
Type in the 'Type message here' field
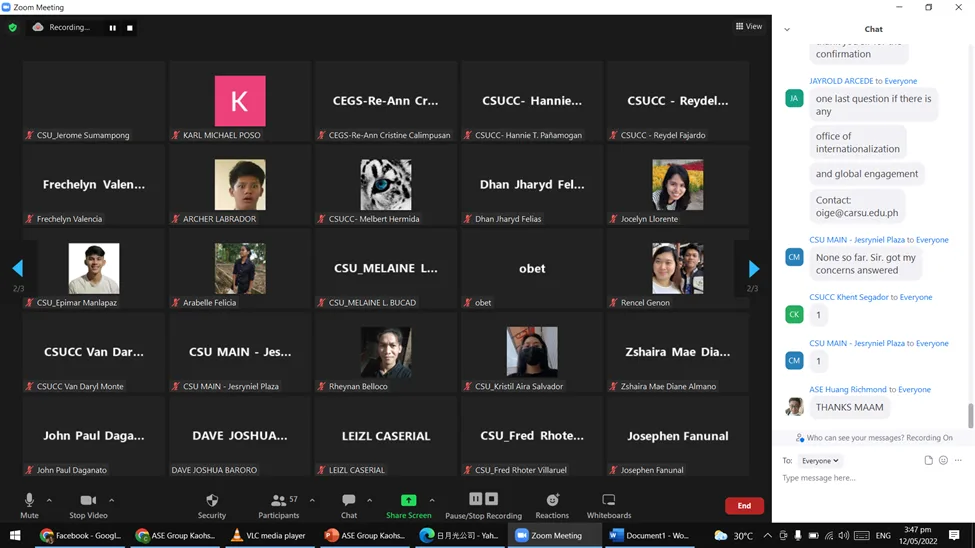pyautogui.click(x=860, y=478)
